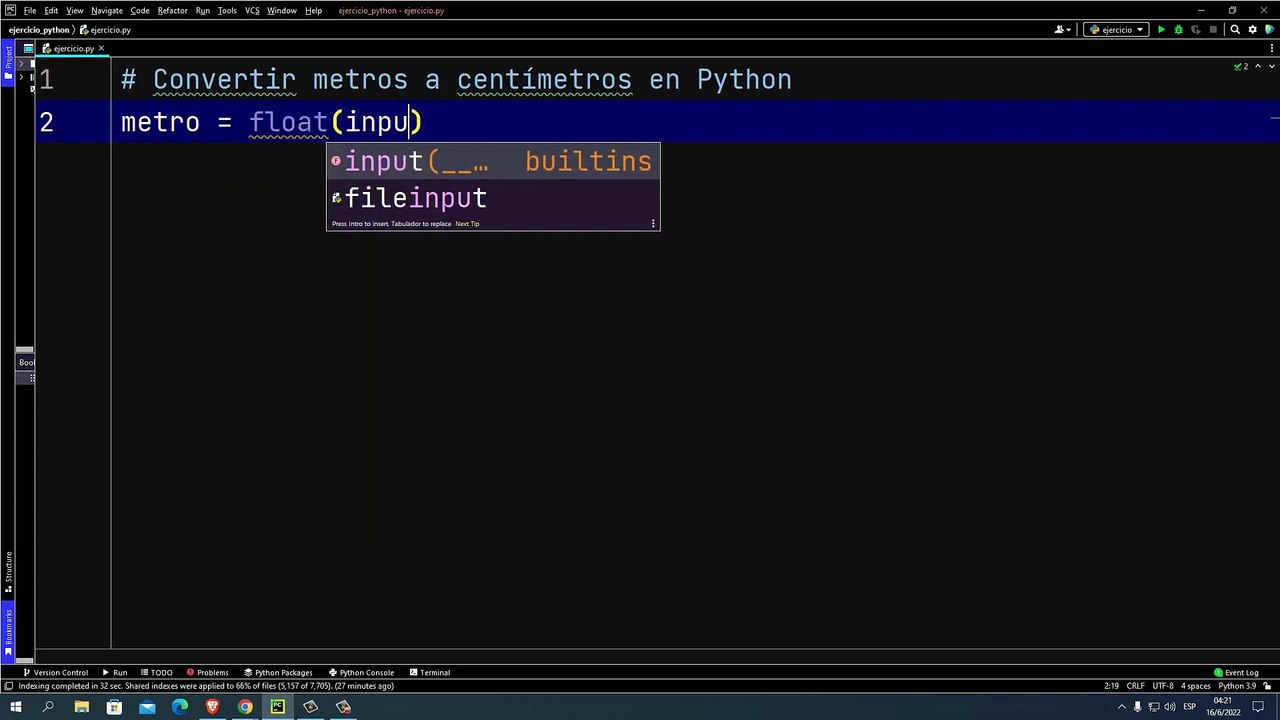Image resolution: width=1280 pixels, height=720 pixels.
Task: Open the Refactor menu
Action: point(172,11)
